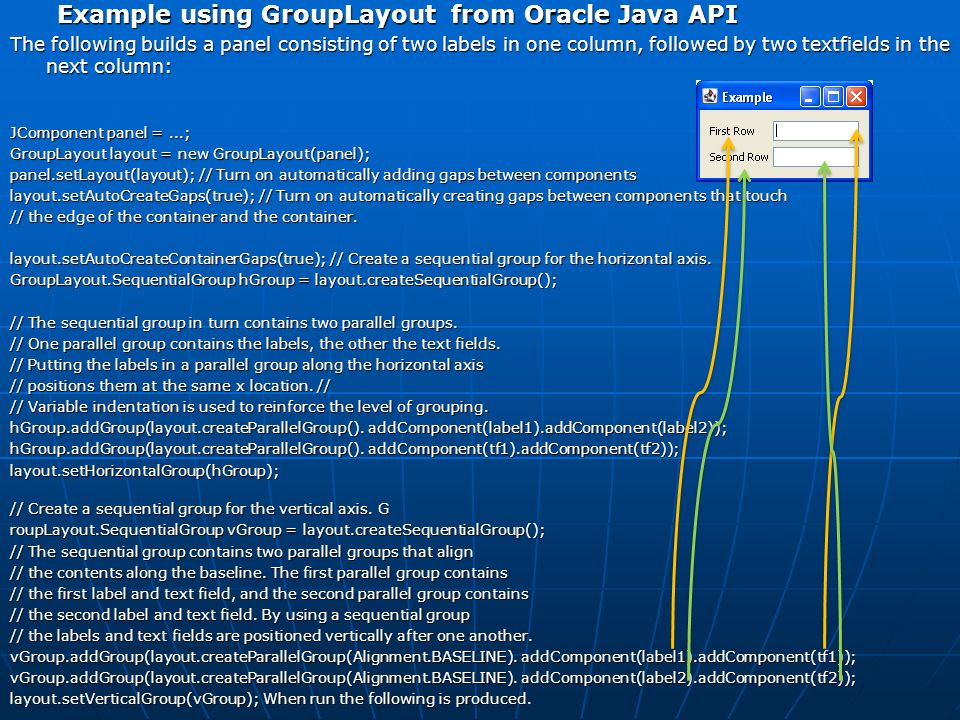The width and height of the screenshot is (960, 720).
Task: Click the comment "// the contents along the baseline. The first parallel group contains"
Action: (259, 573)
